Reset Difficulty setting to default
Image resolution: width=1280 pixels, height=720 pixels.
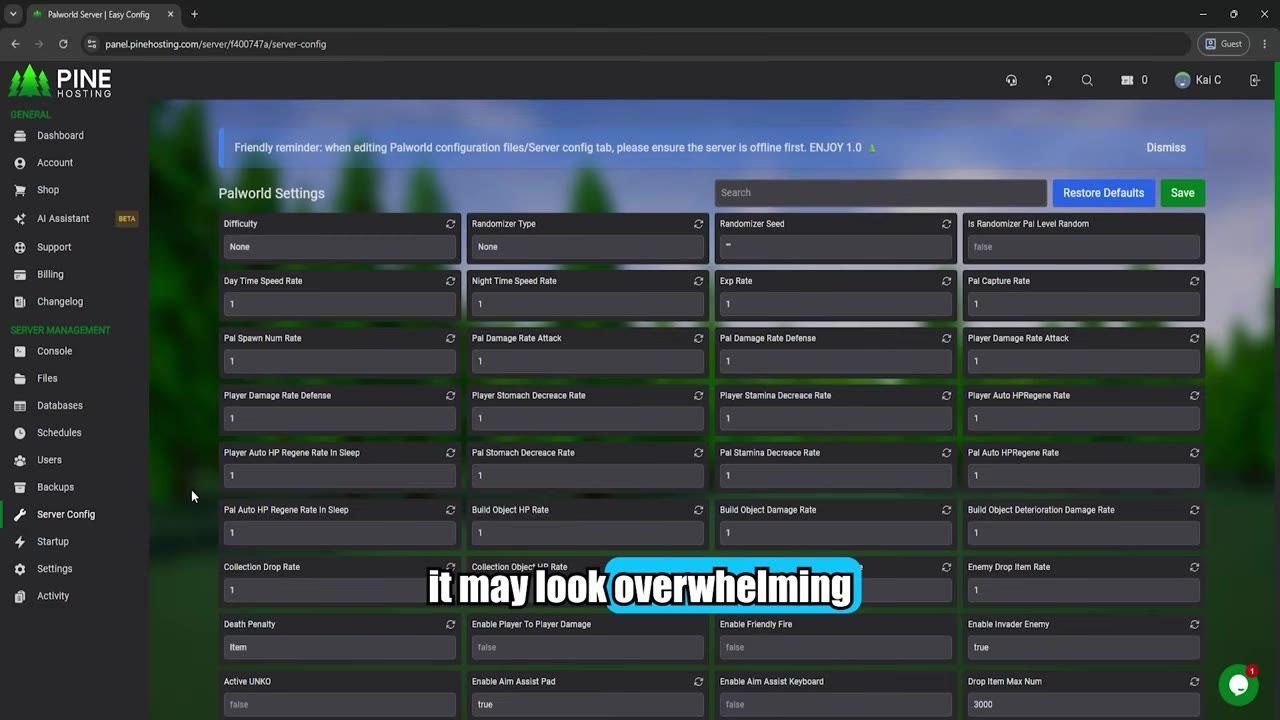450,224
